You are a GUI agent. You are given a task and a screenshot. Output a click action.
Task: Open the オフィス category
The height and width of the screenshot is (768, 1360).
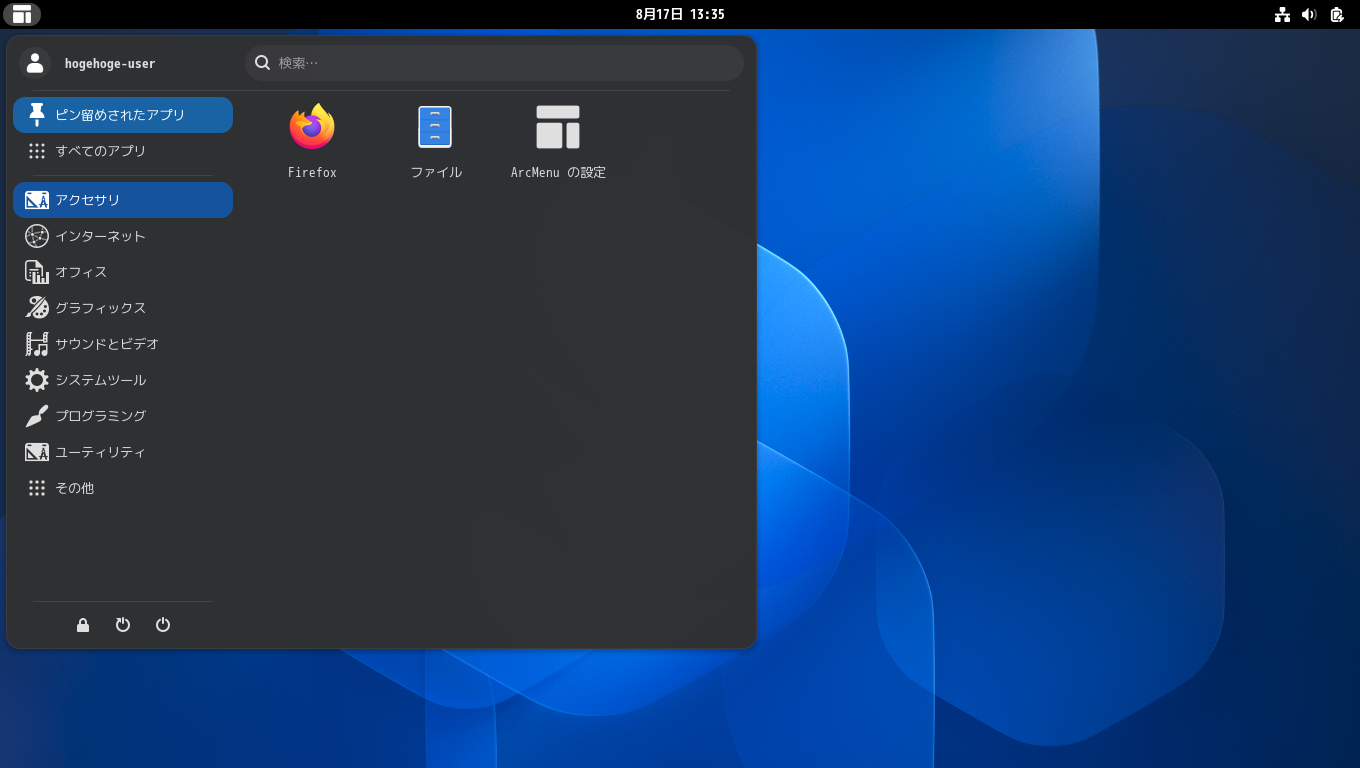[x=123, y=272]
